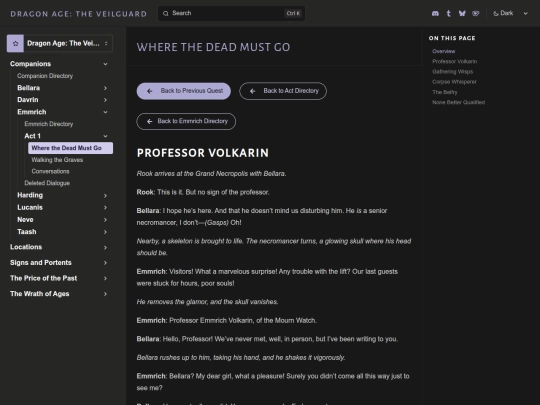Click Back to Emmrich Directory button
Screen dimensions: 540x405
pyautogui.click(x=186, y=121)
